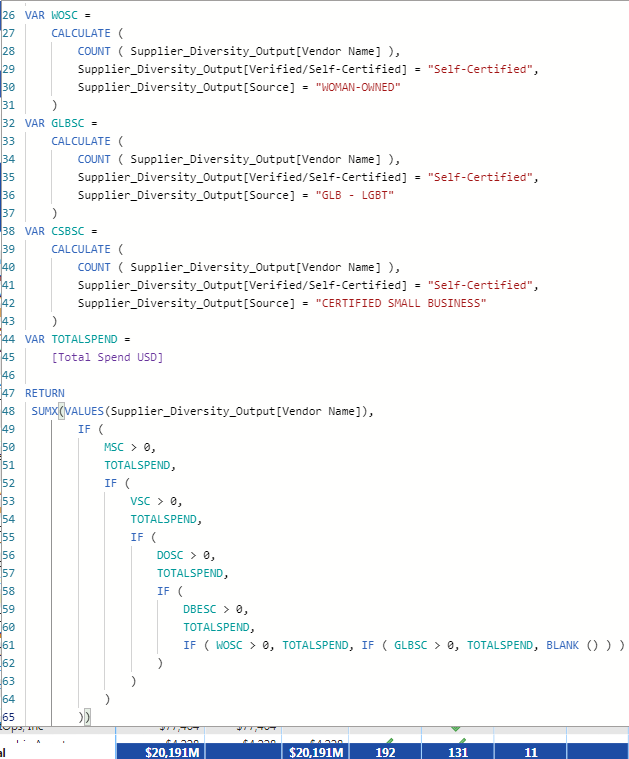Click line number 46 in the gutter

(x=9, y=375)
